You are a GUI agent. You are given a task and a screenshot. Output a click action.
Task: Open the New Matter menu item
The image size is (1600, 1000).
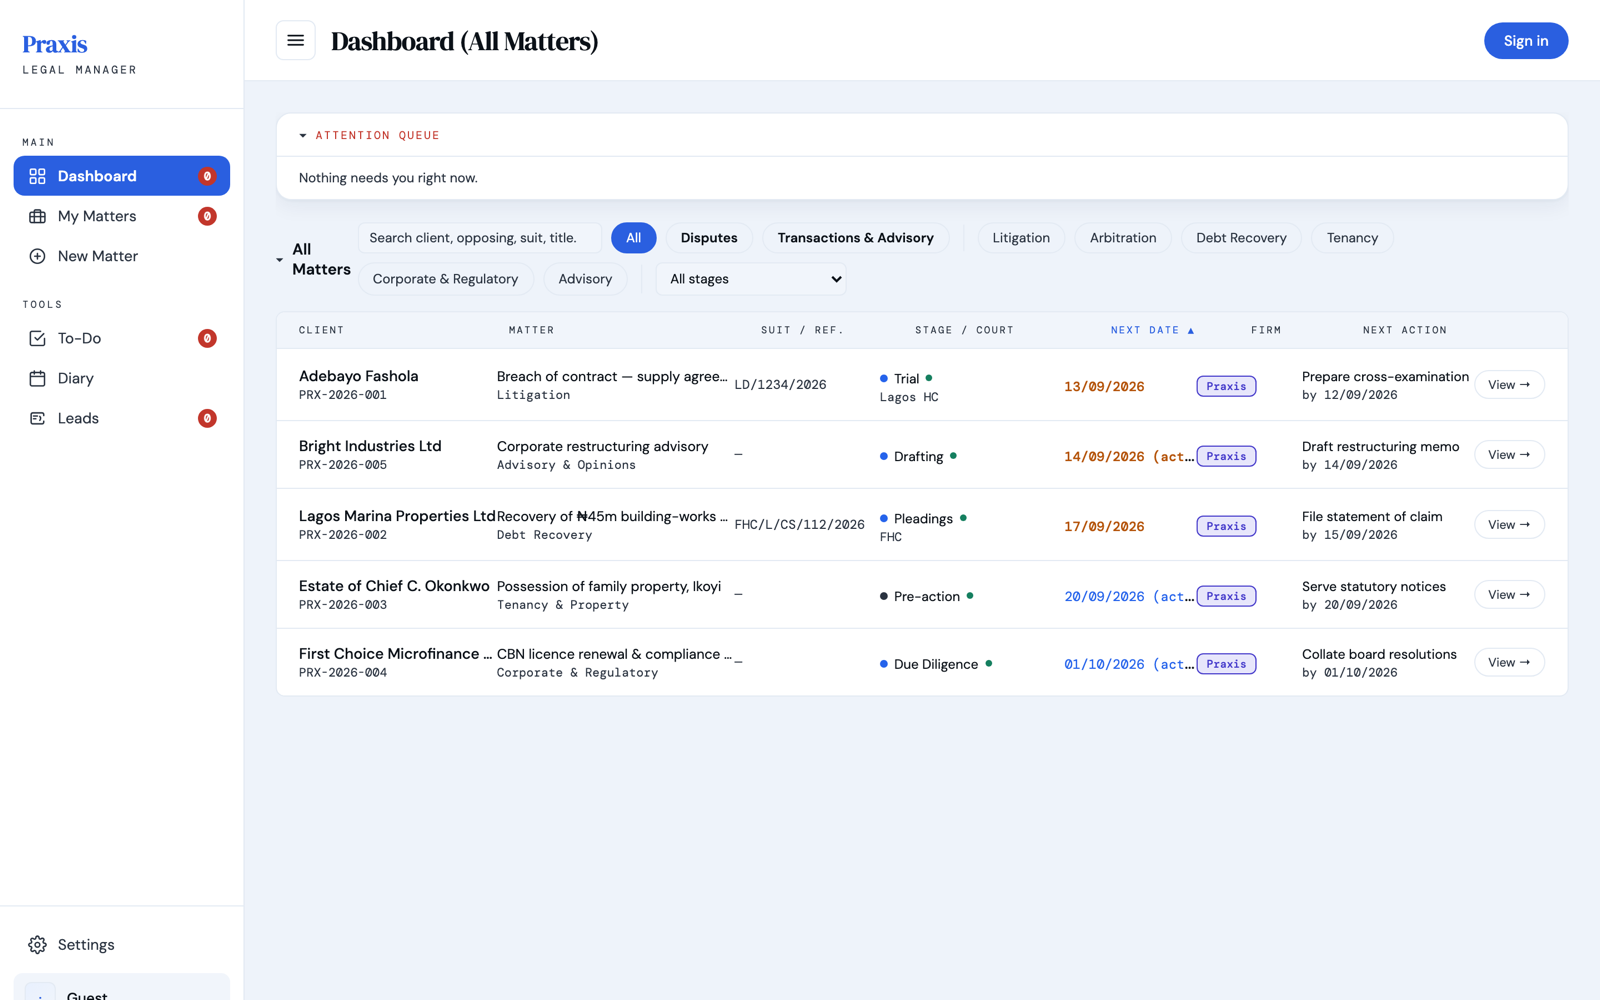[x=121, y=256]
